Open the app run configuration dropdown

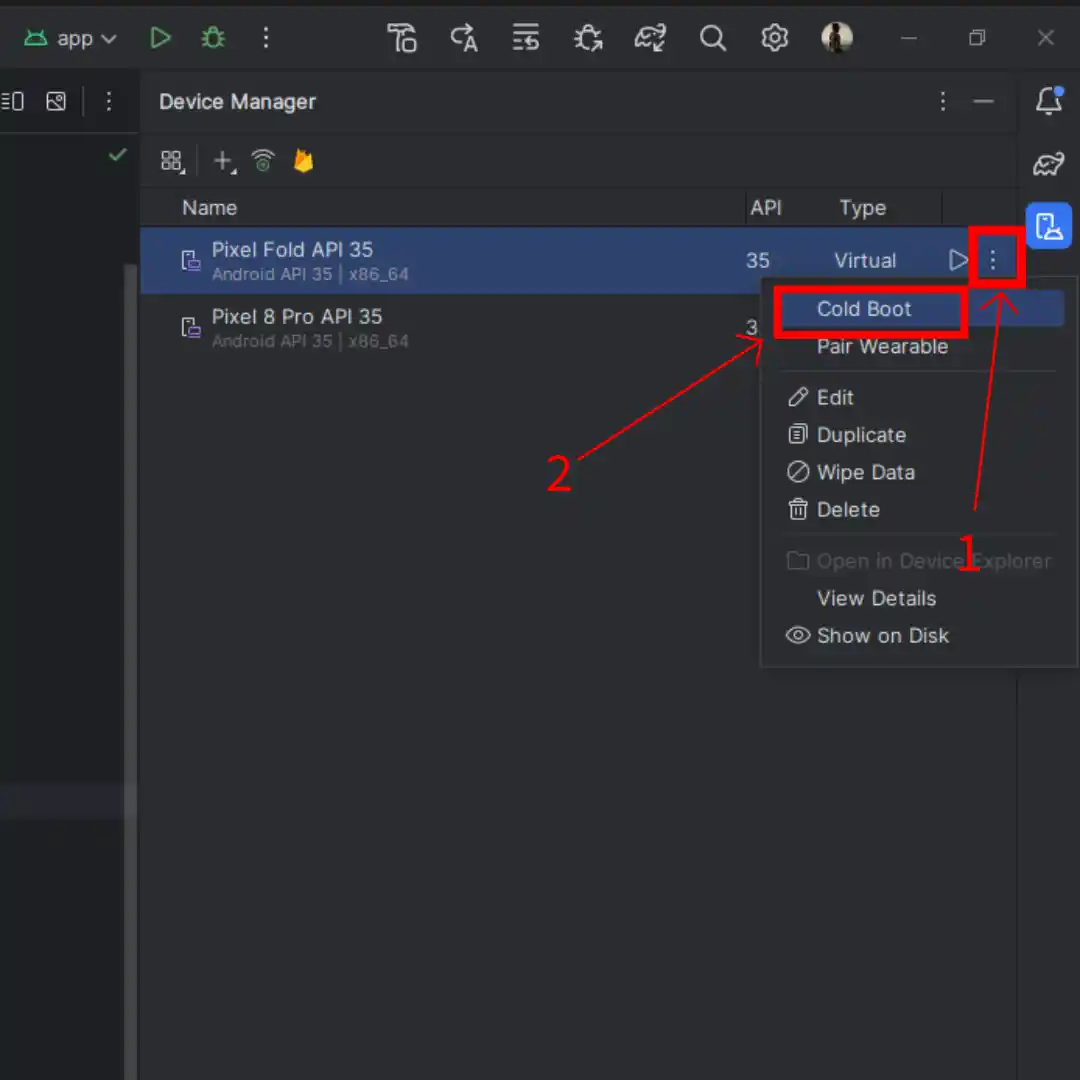70,39
